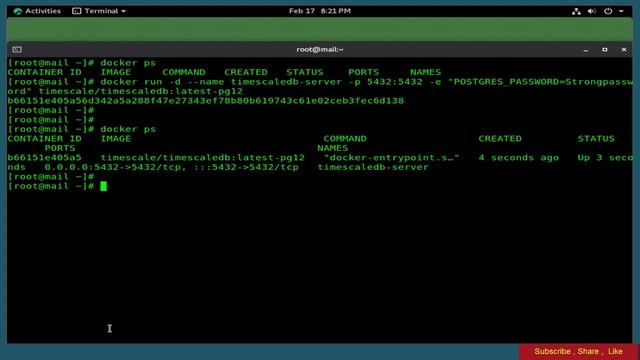This screenshot has height=360, width=640.
Task: Click the port mapping '0.0.0.0:5432->5432/tcp'
Action: (116, 167)
